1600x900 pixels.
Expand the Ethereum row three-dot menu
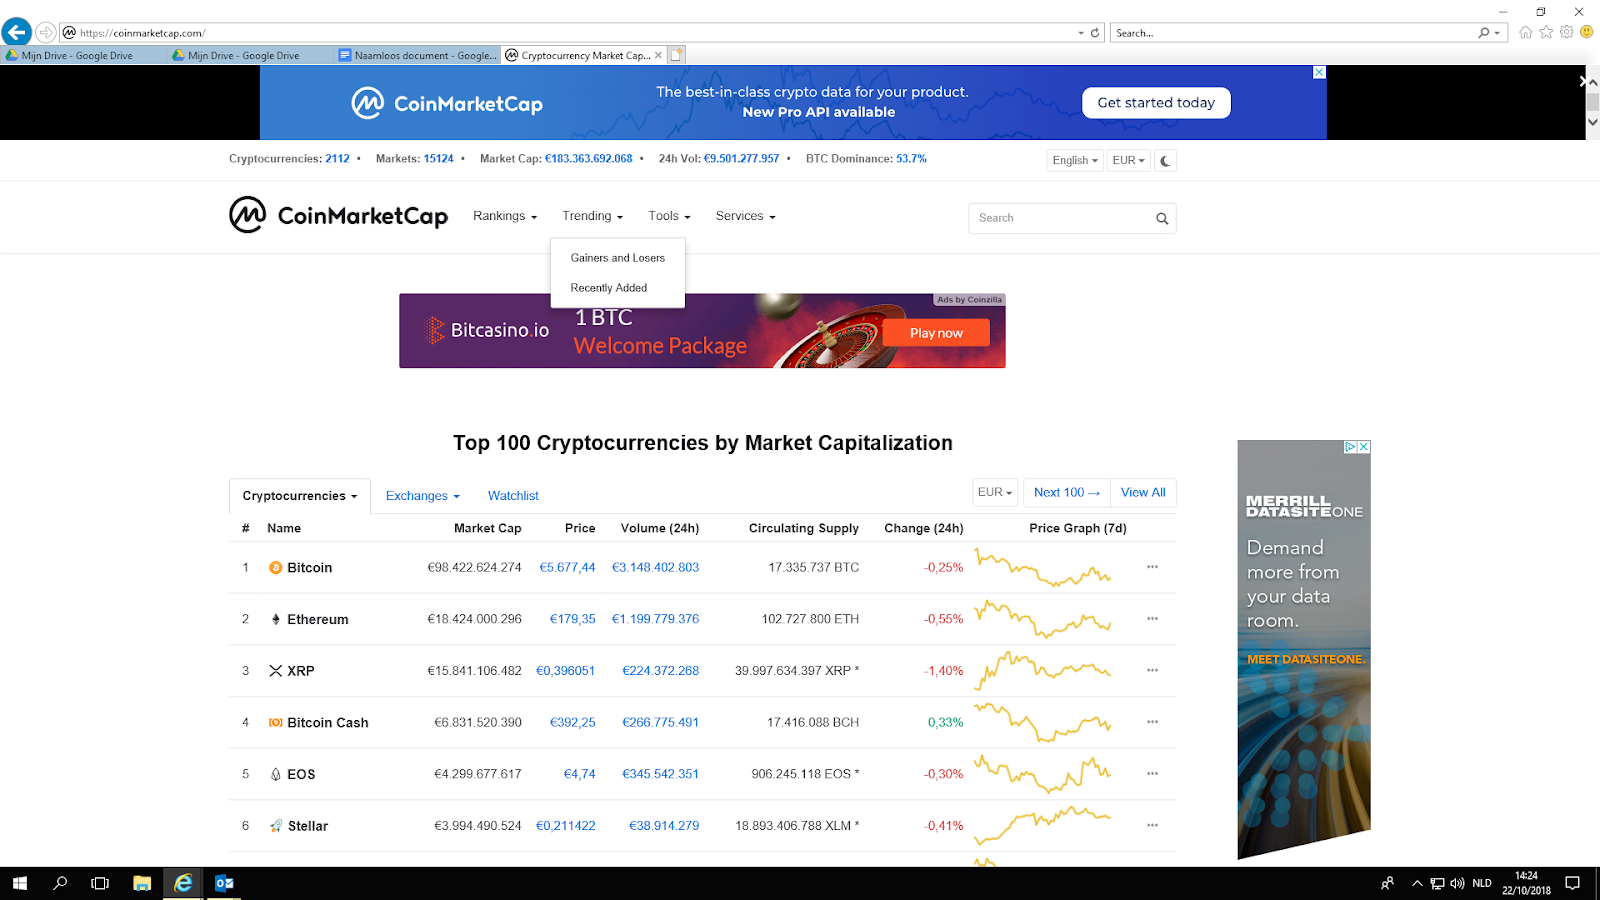click(x=1152, y=619)
